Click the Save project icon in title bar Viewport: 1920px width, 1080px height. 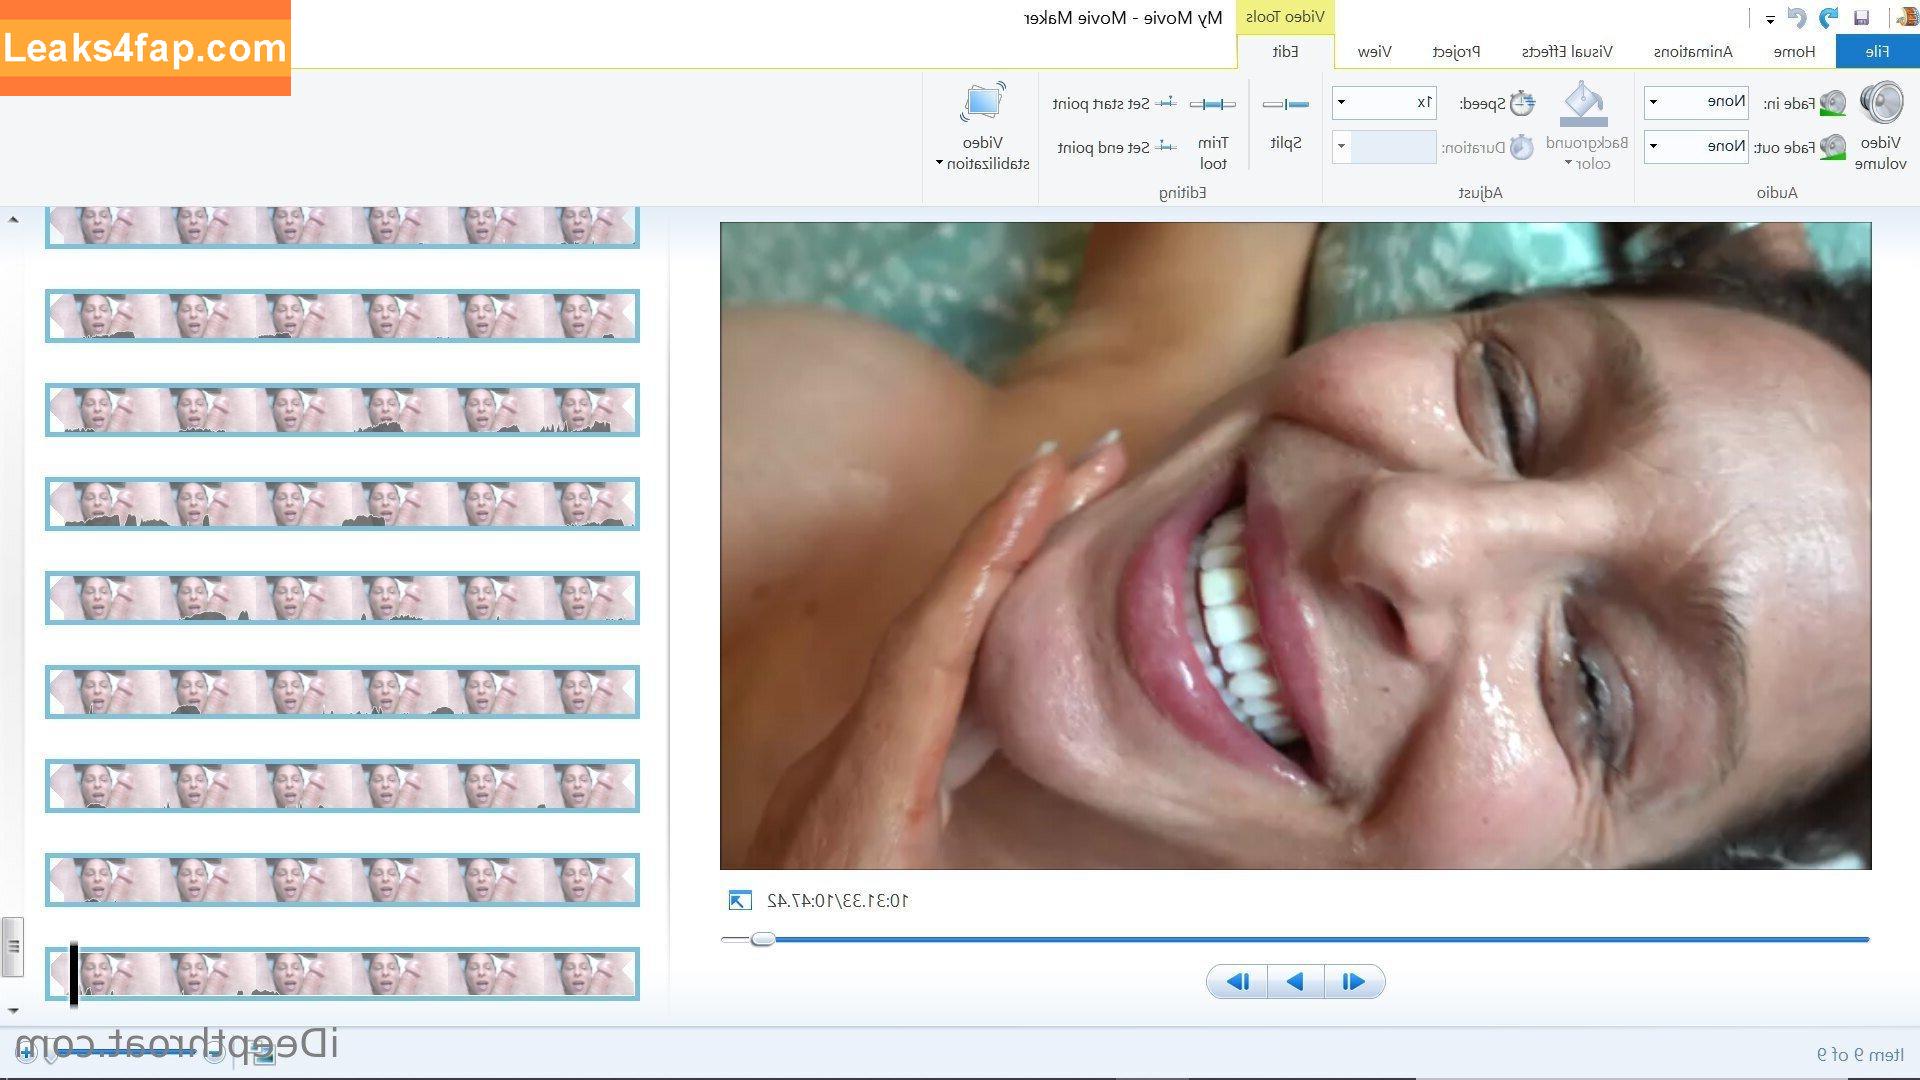[1861, 18]
